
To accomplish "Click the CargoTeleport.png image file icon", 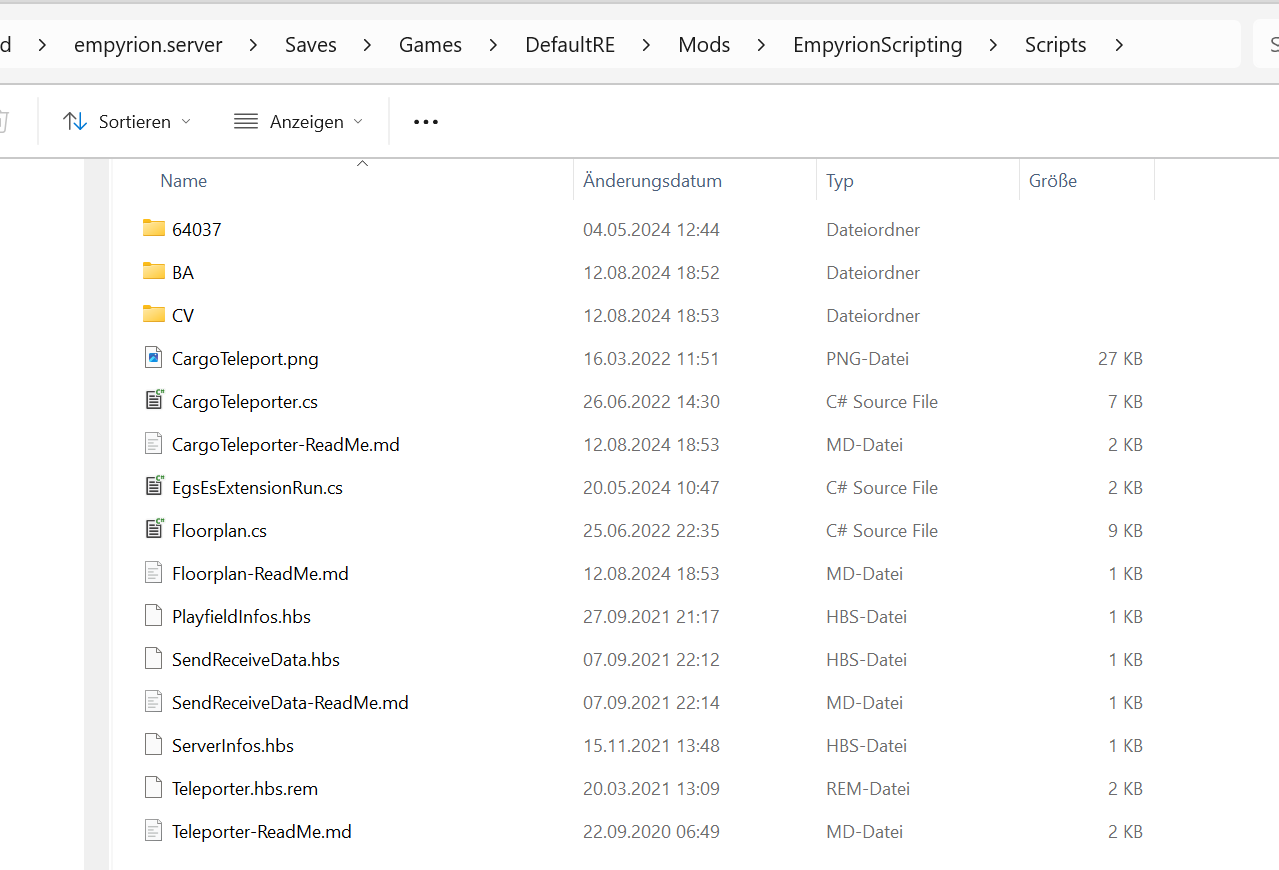I will pyautogui.click(x=153, y=358).
